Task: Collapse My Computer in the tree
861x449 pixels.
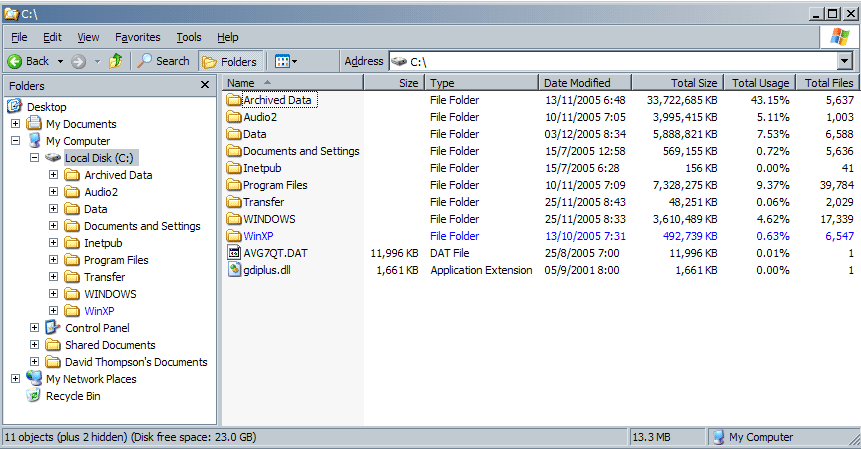Action: tap(15, 141)
